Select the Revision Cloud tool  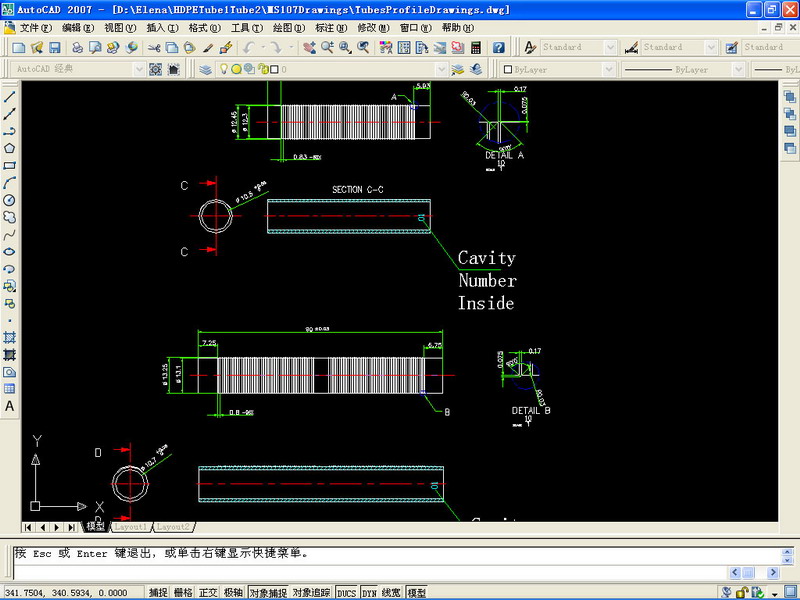[10, 217]
